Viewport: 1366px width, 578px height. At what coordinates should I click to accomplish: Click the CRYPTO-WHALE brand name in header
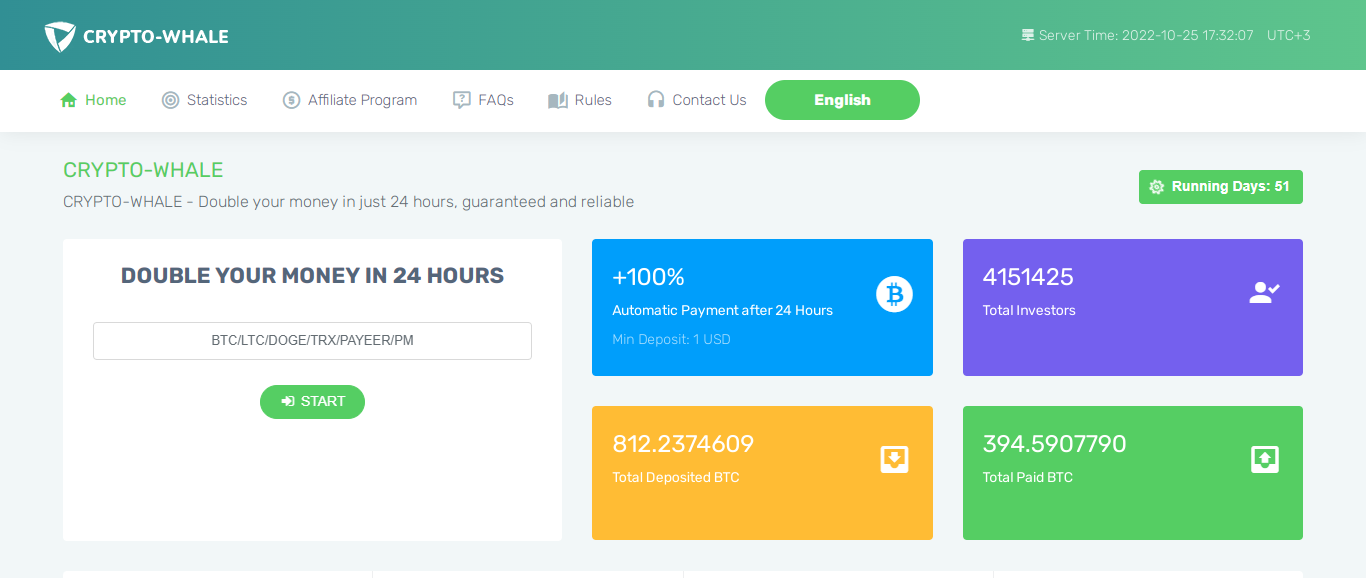156,37
